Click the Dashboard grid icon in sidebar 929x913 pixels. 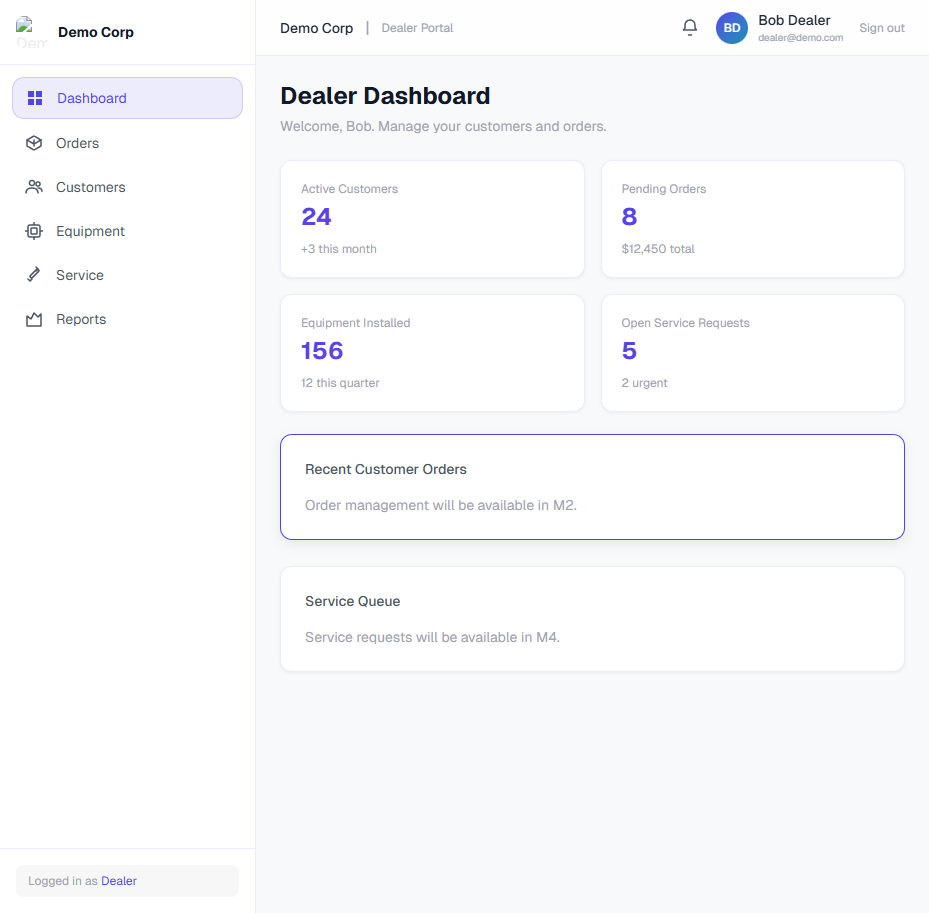35,98
